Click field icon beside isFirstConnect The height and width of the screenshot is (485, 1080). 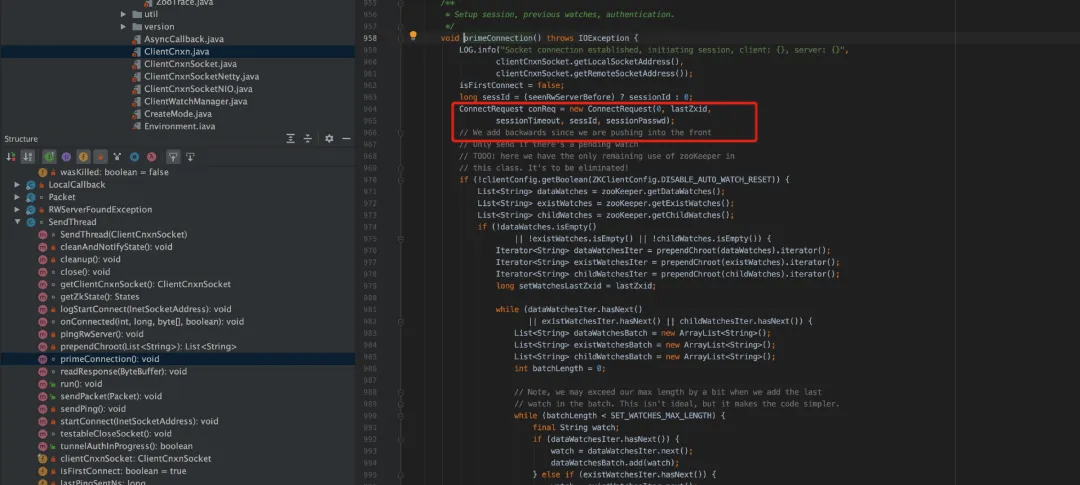[x=43, y=471]
